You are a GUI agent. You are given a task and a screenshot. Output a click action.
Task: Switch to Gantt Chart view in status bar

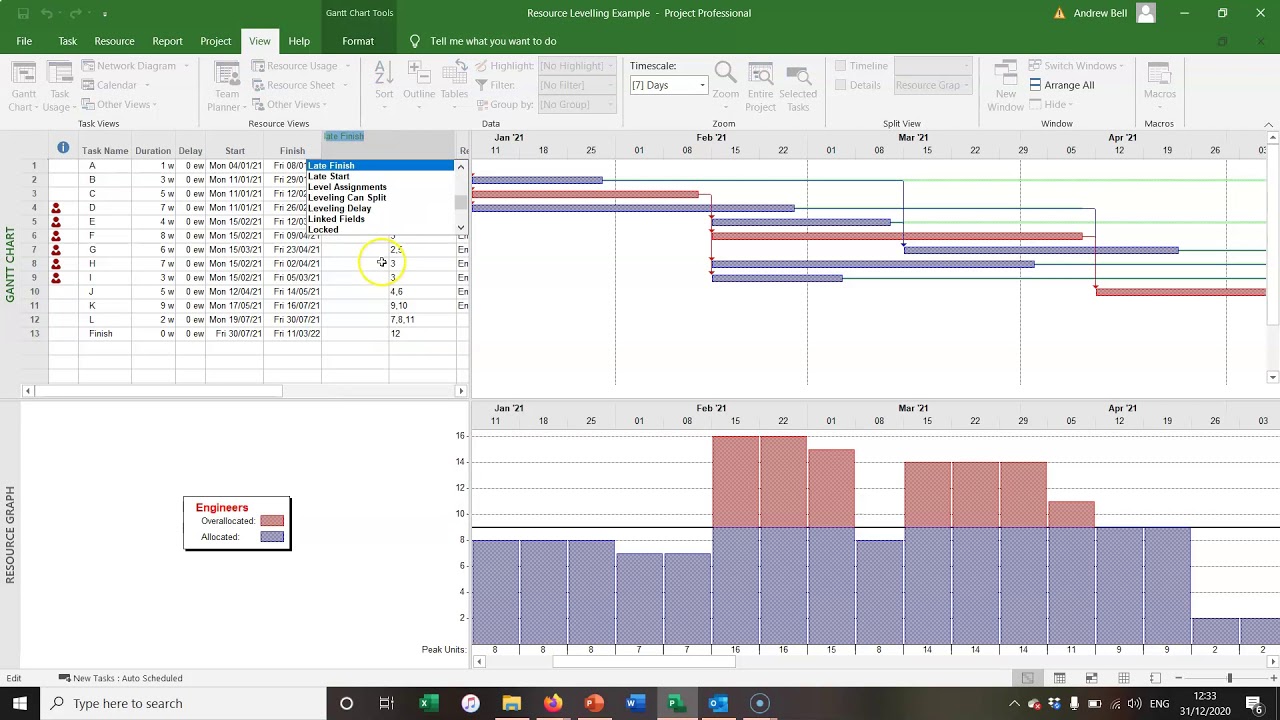[1027, 678]
